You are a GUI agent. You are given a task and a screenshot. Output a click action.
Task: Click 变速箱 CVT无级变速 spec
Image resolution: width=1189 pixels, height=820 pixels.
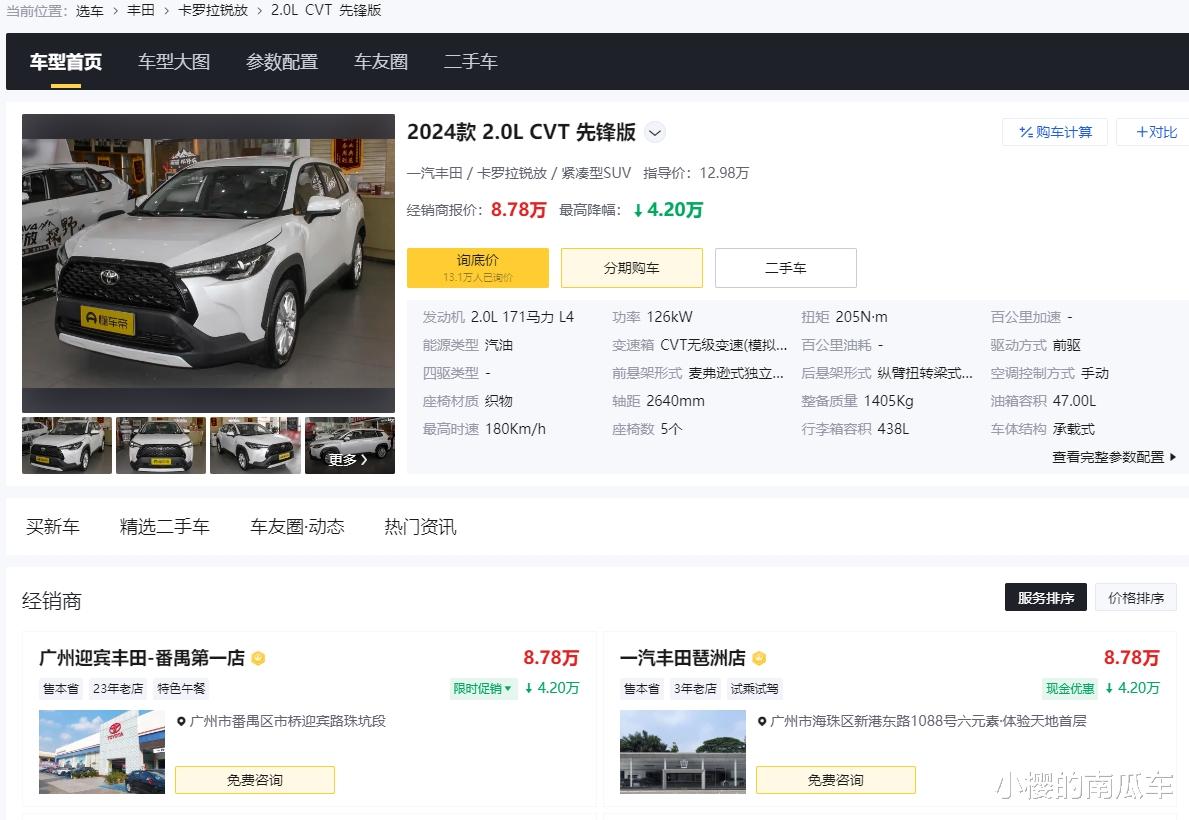pyautogui.click(x=700, y=345)
